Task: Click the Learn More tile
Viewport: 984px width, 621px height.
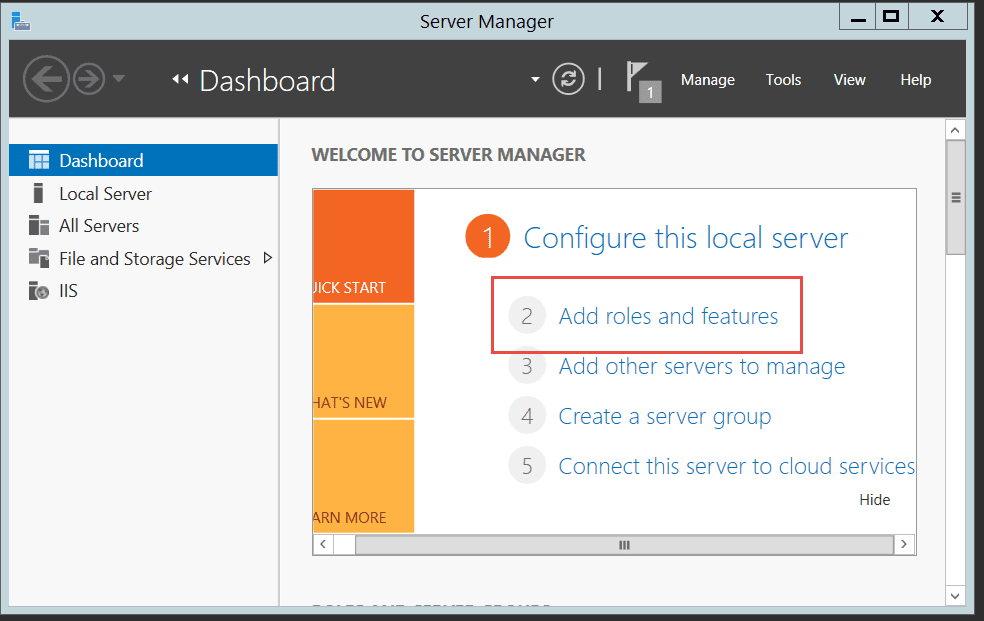Action: [363, 476]
